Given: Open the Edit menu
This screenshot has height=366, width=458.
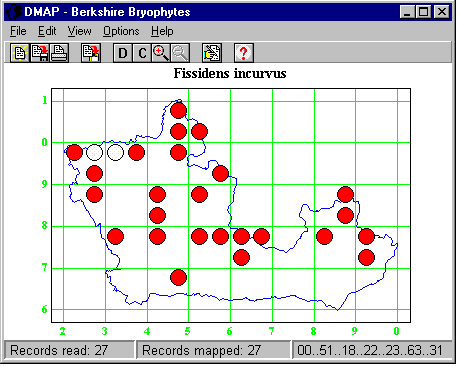Looking at the screenshot, I should (x=47, y=31).
